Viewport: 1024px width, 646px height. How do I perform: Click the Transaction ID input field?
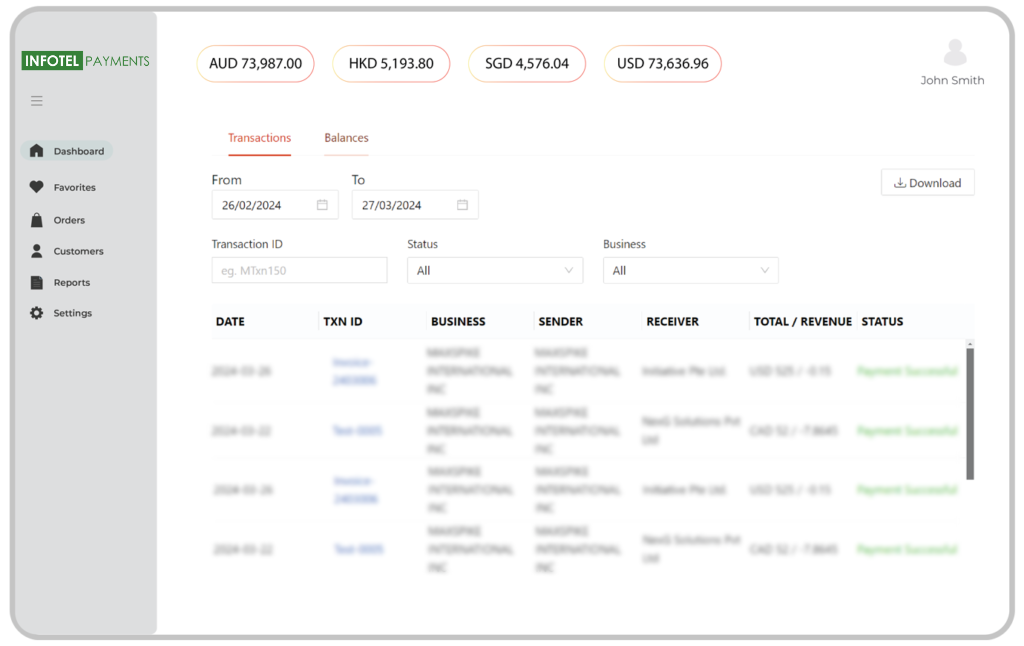(x=299, y=270)
